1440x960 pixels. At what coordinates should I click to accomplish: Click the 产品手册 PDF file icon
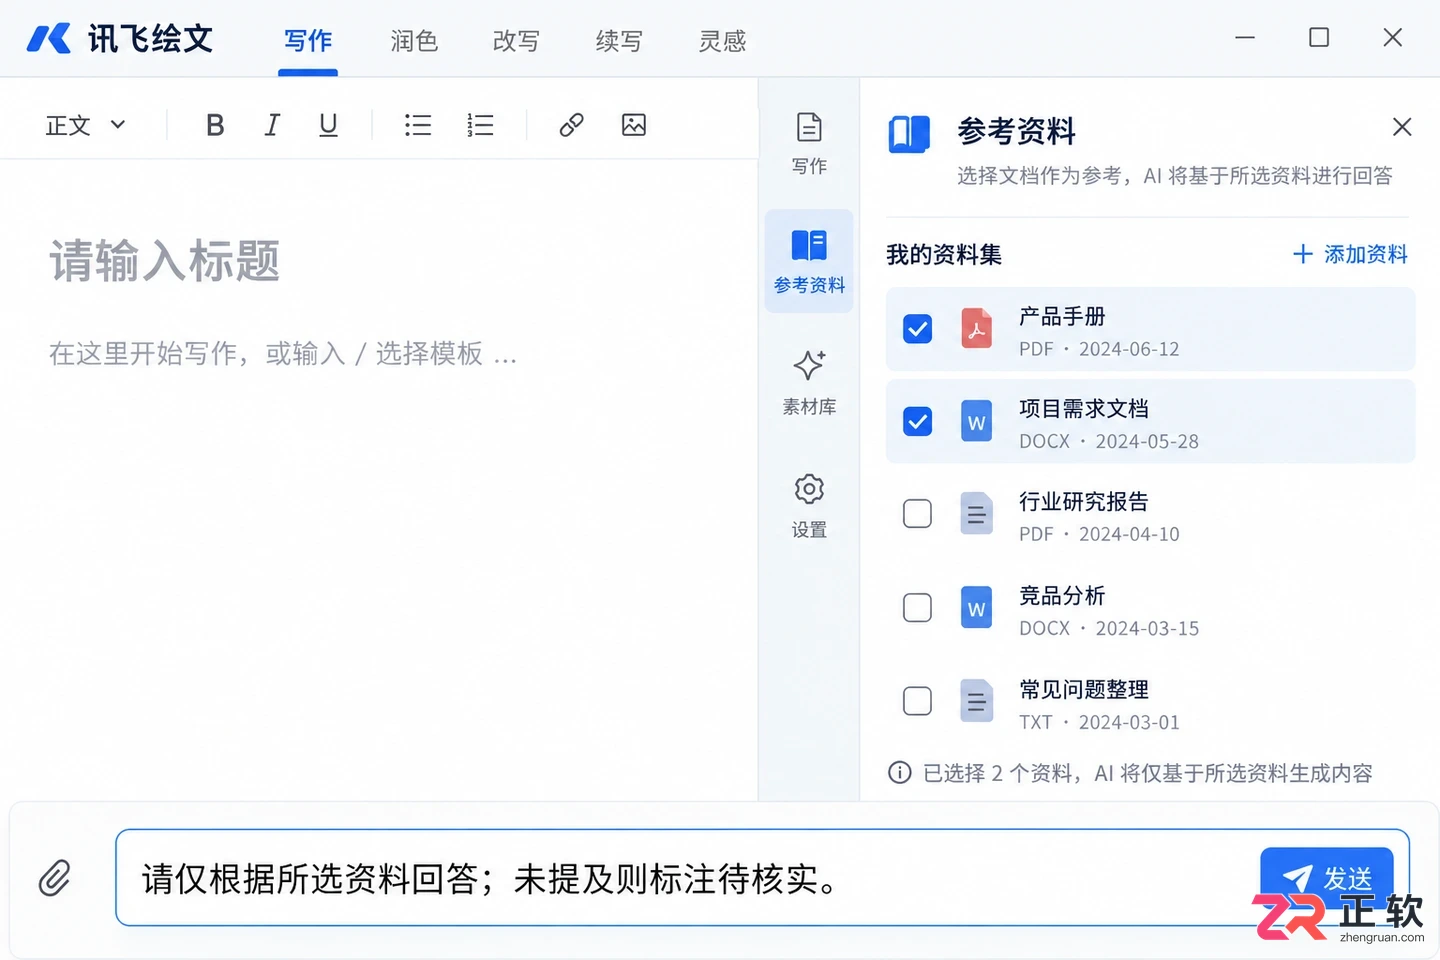(976, 329)
